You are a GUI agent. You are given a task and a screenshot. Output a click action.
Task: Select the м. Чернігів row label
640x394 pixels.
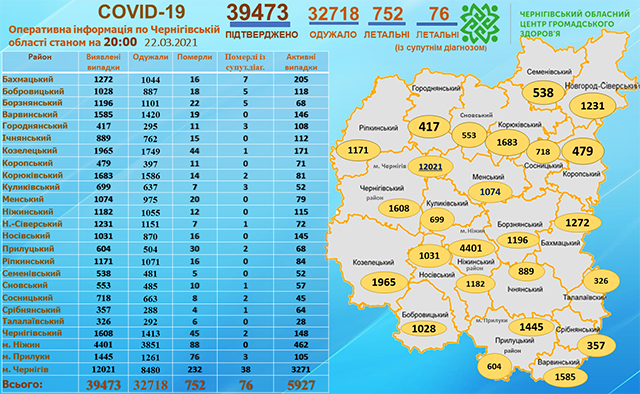(26, 370)
